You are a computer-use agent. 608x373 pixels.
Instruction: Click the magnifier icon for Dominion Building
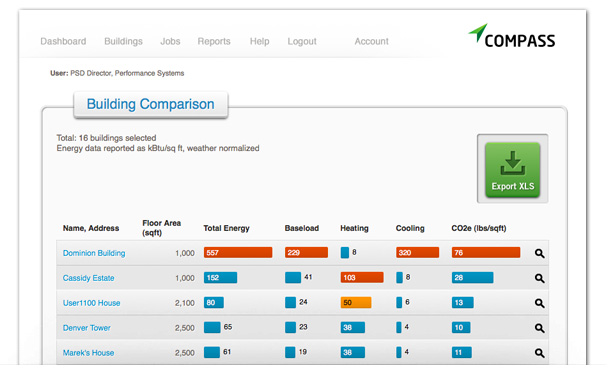(x=539, y=254)
